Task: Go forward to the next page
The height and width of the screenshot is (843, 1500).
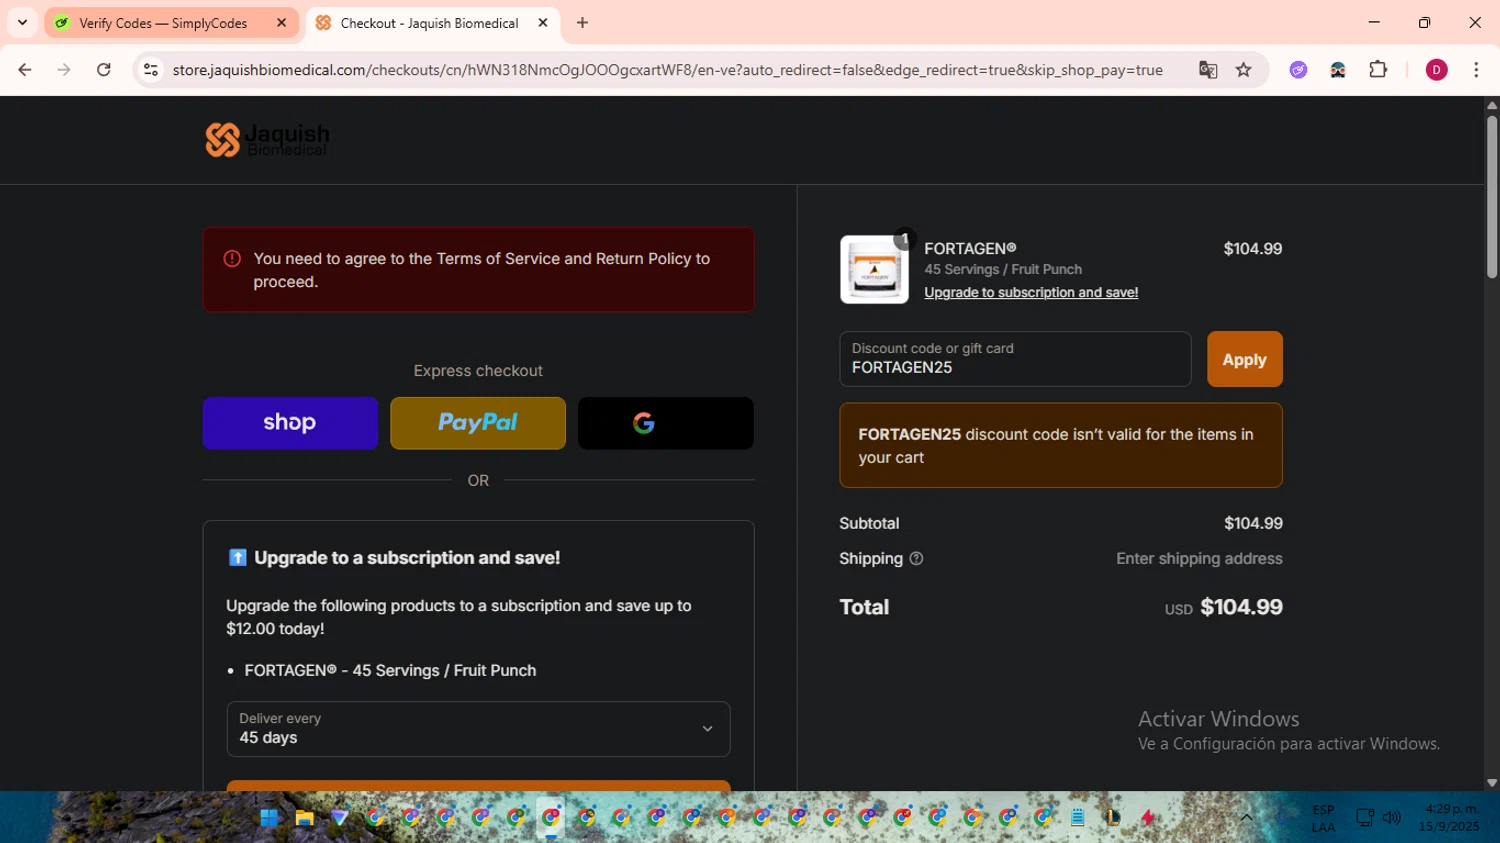Action: [64, 70]
